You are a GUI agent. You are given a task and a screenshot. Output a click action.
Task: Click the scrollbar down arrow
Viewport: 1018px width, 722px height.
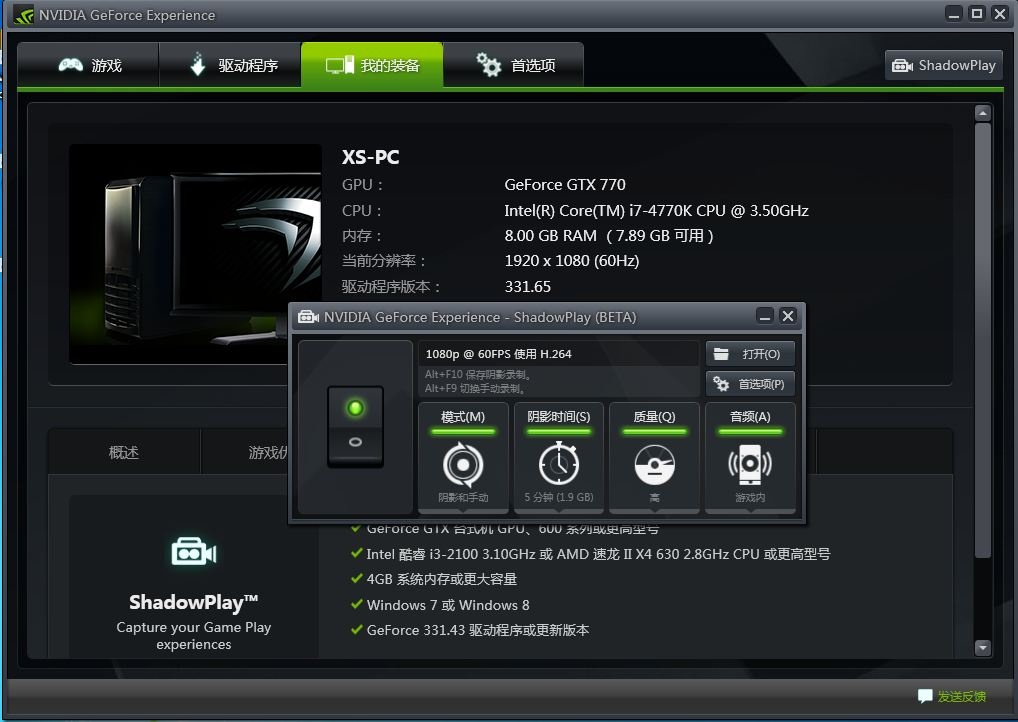click(982, 648)
